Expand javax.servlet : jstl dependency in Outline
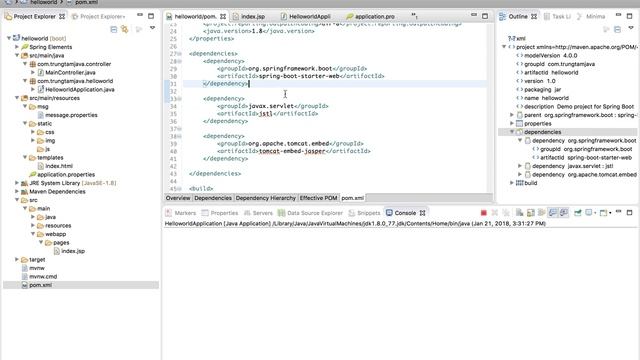The image size is (640, 360). point(520,166)
